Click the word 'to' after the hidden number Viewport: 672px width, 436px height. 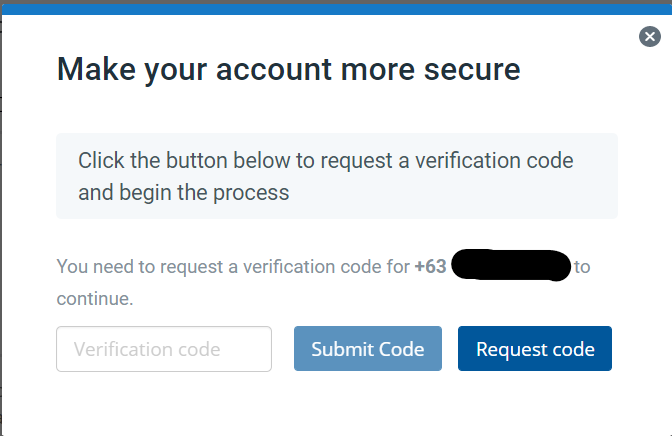[x=582, y=267]
